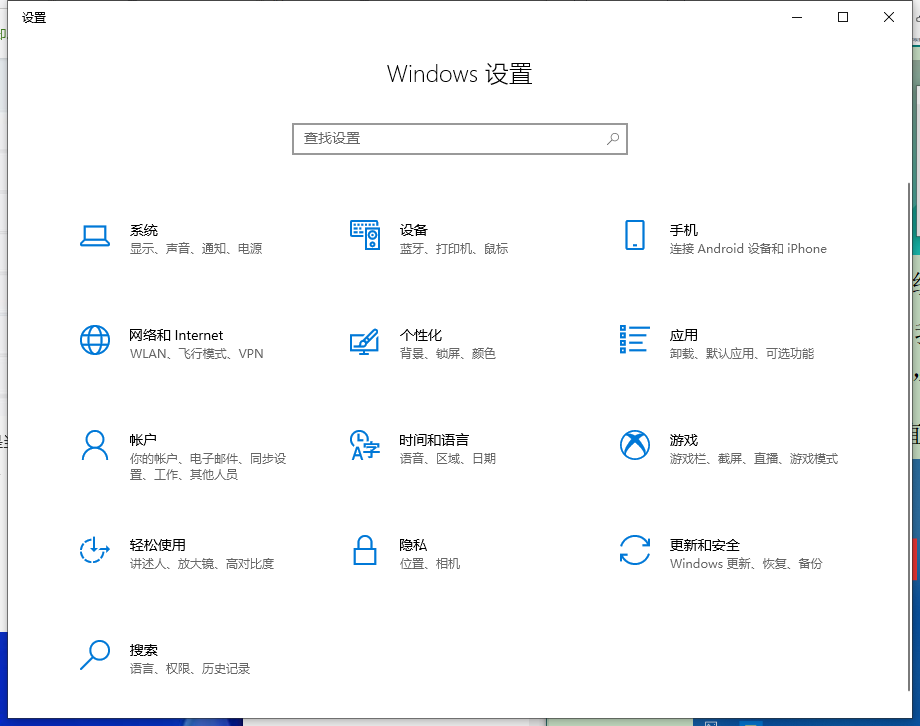
Task: Click the magnifier inside 查找设置 box
Action: 613,139
